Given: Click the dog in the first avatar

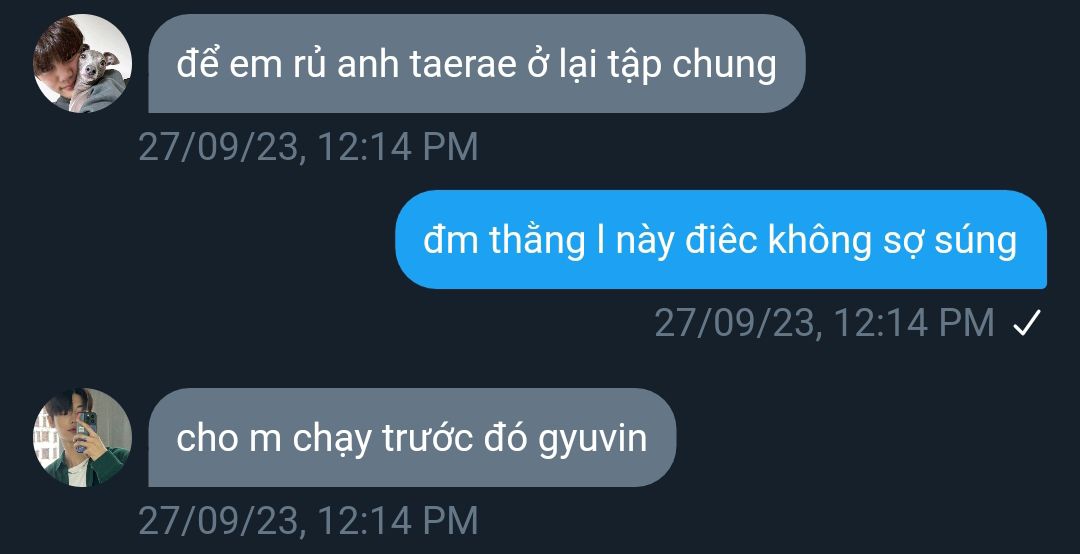Looking at the screenshot, I should pyautogui.click(x=96, y=69).
